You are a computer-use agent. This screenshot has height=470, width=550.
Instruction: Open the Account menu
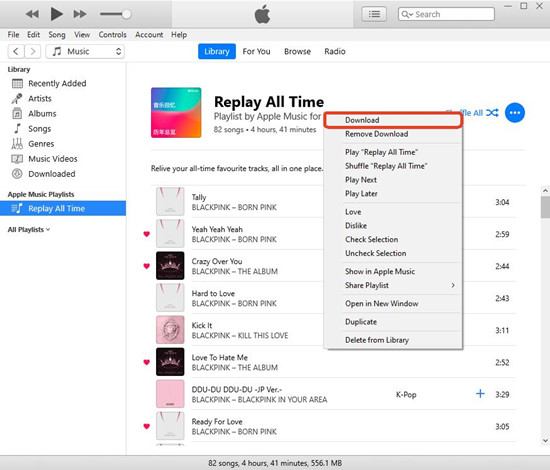point(149,35)
